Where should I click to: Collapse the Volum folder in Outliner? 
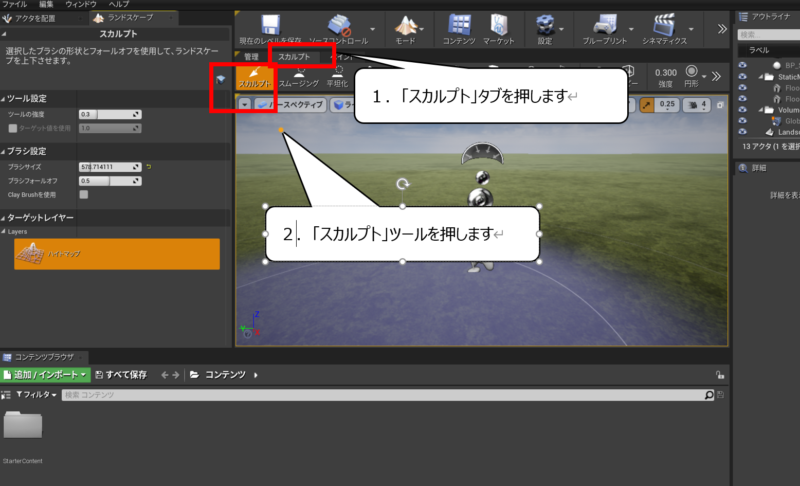pyautogui.click(x=761, y=110)
